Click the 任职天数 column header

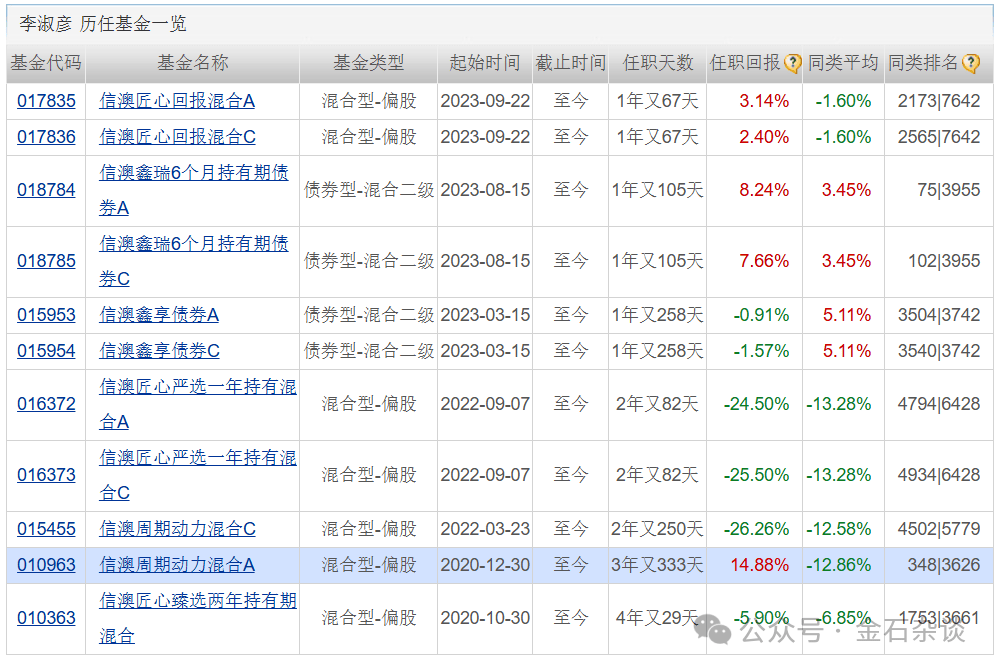click(657, 63)
